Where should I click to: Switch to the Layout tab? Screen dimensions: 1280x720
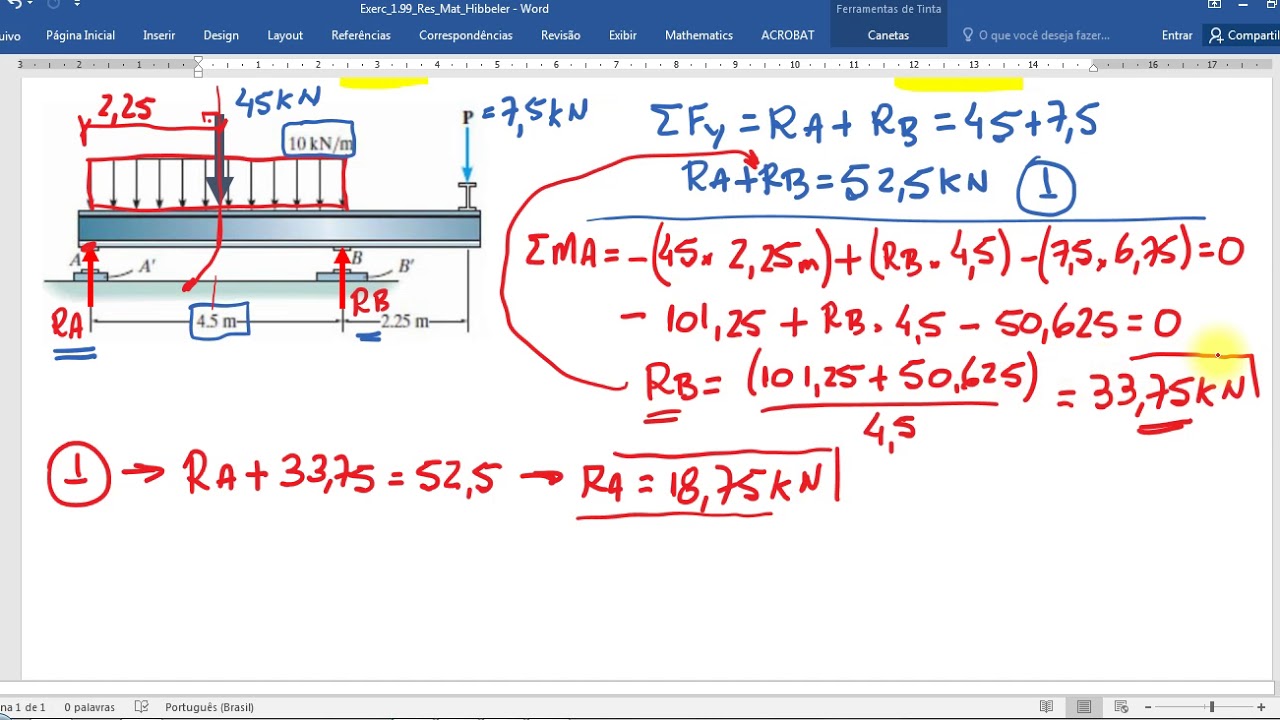click(x=285, y=35)
